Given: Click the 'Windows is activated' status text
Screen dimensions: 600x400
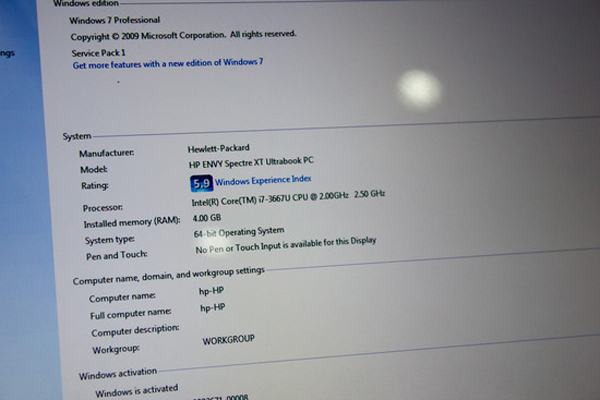Looking at the screenshot, I should tap(137, 391).
